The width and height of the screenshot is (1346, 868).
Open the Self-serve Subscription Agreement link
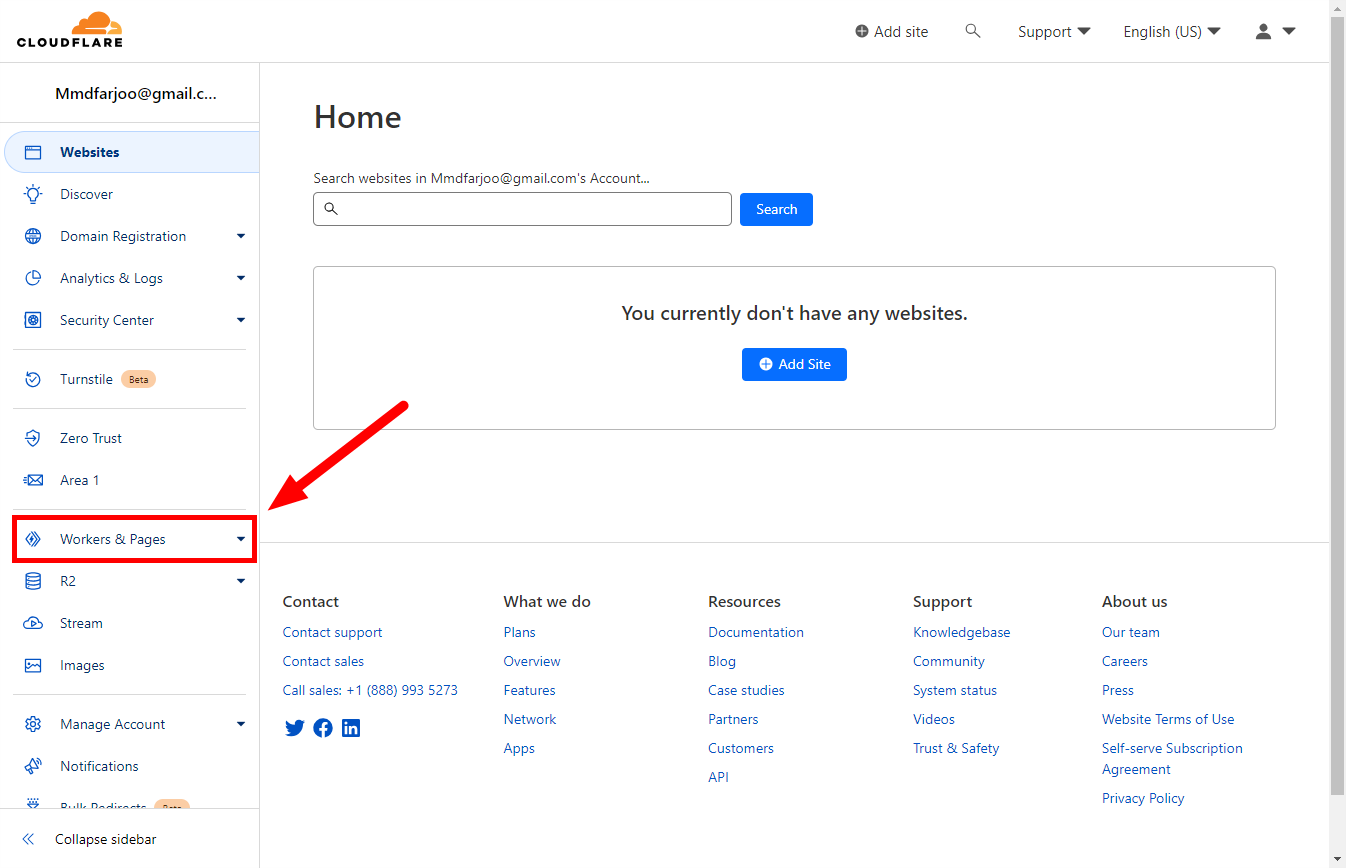click(1172, 758)
